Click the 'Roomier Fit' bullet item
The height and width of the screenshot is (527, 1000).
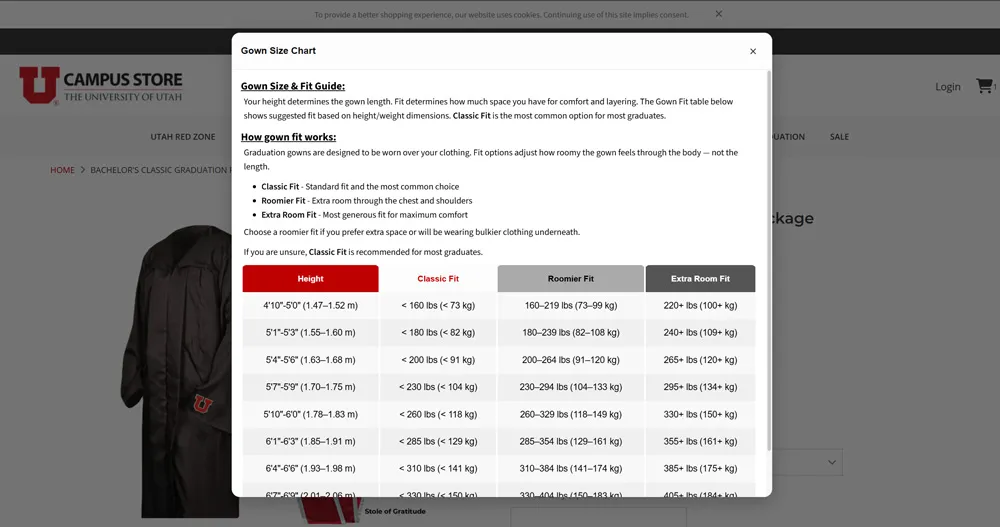pyautogui.click(x=367, y=201)
